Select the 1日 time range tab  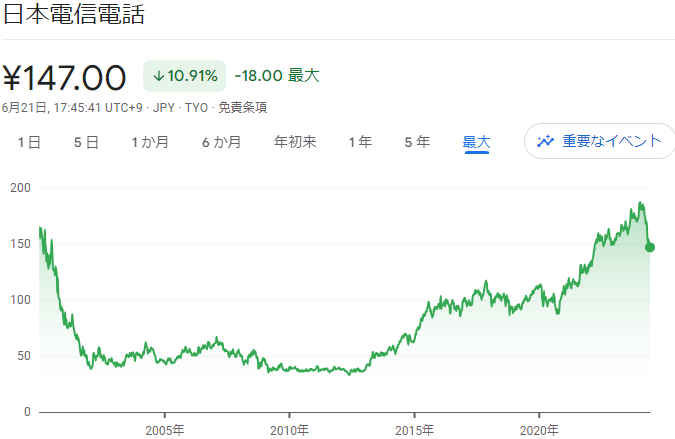tap(29, 142)
